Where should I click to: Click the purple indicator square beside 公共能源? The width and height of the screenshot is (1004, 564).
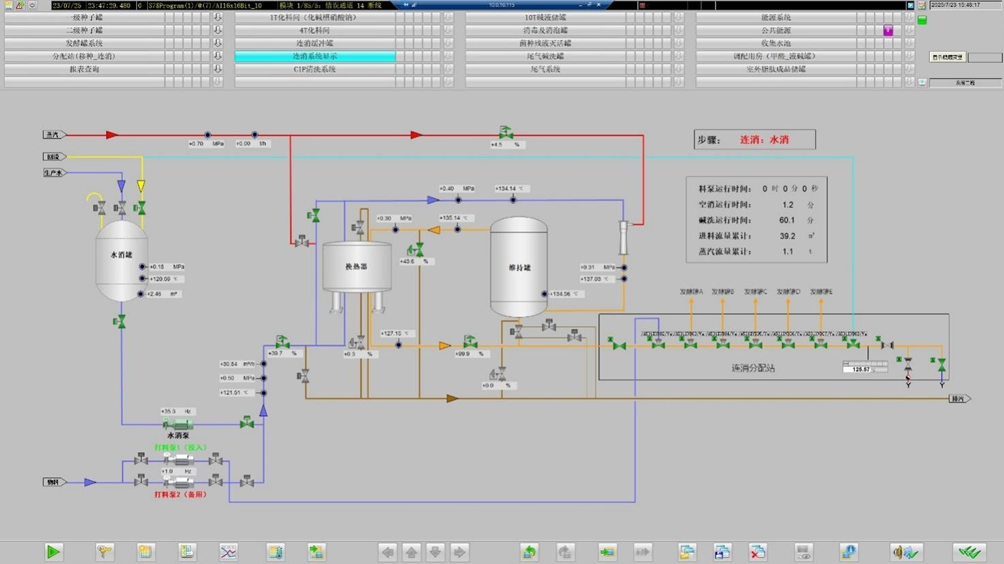(x=887, y=31)
